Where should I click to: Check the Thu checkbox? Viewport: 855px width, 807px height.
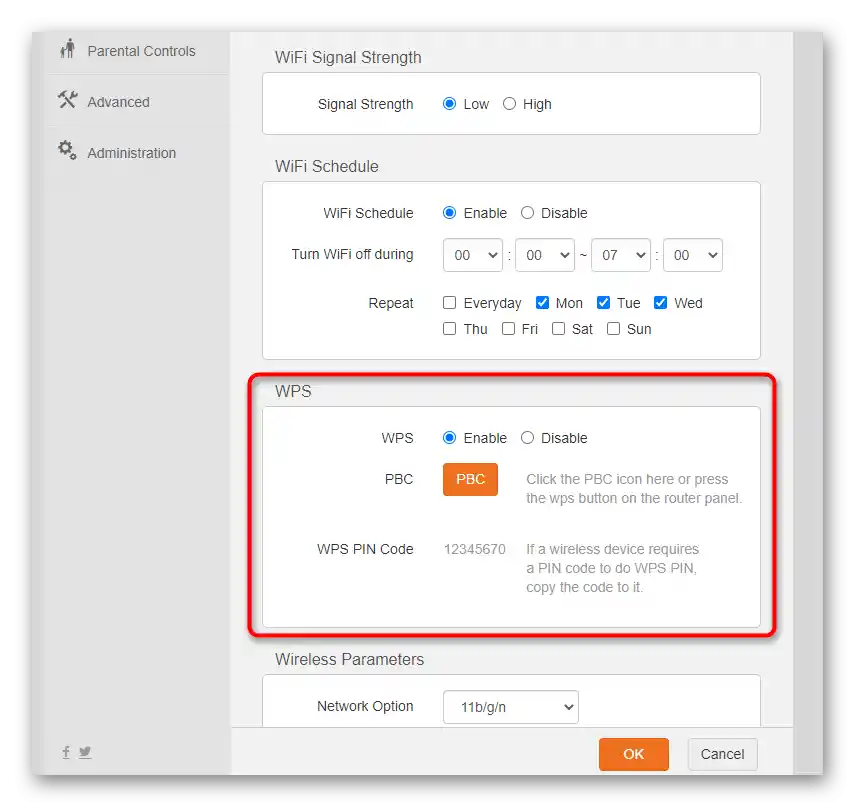pos(449,329)
